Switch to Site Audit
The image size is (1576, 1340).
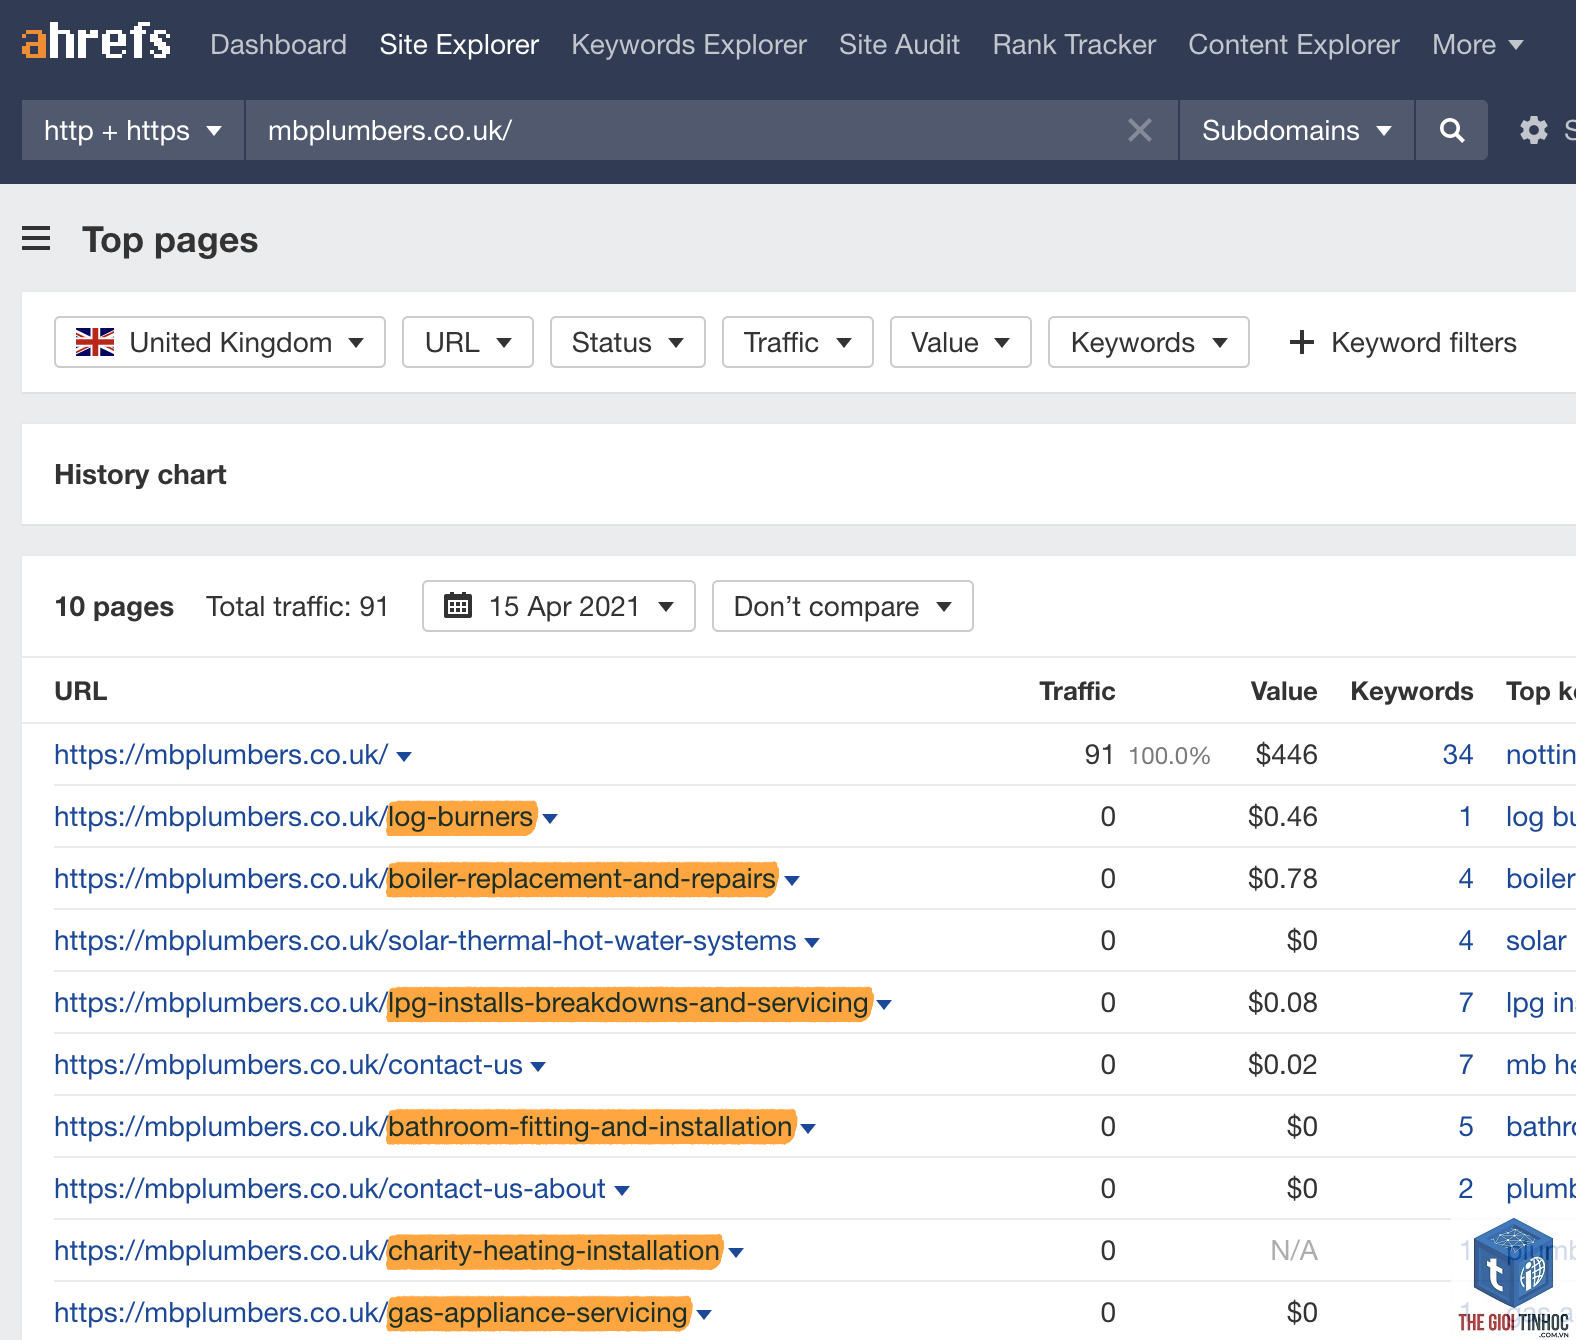[899, 44]
